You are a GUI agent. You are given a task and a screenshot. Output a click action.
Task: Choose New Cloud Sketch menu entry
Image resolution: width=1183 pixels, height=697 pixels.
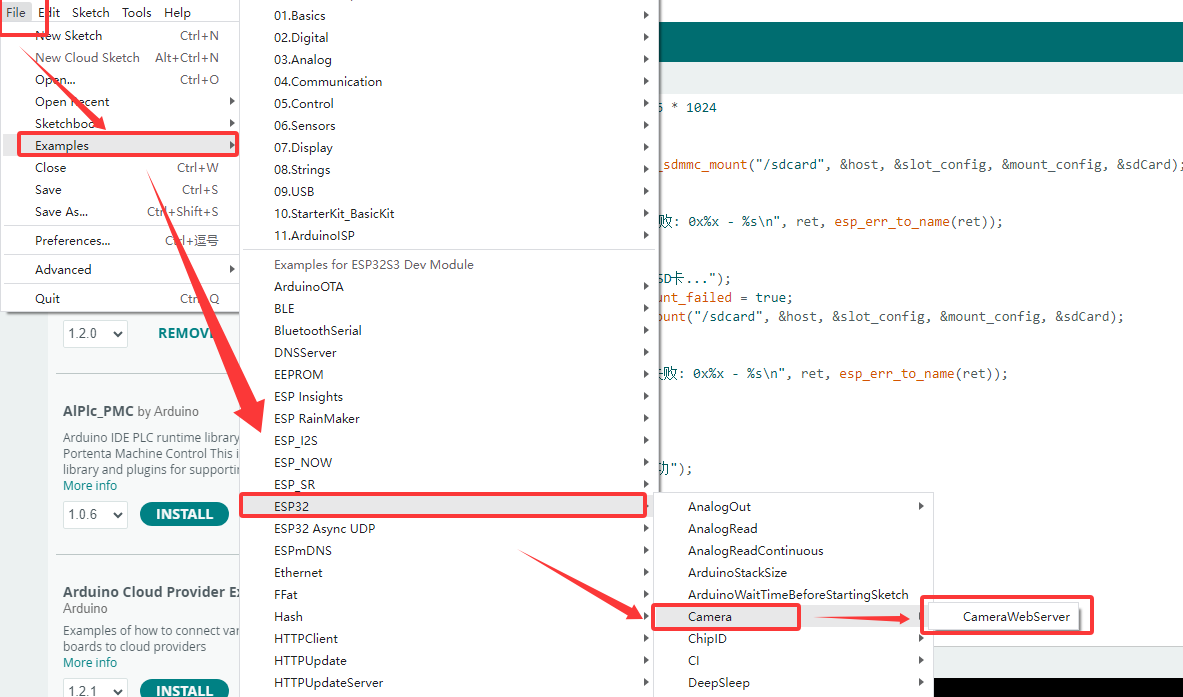tap(121, 57)
